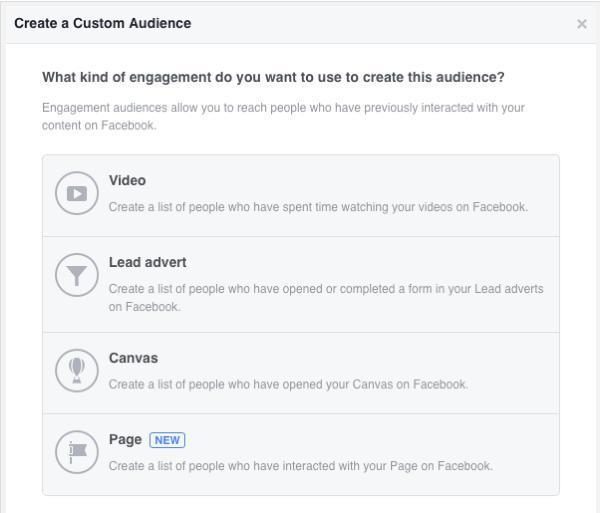Click the Video description about watching videos
This screenshot has width=600, height=513.
click(318, 207)
